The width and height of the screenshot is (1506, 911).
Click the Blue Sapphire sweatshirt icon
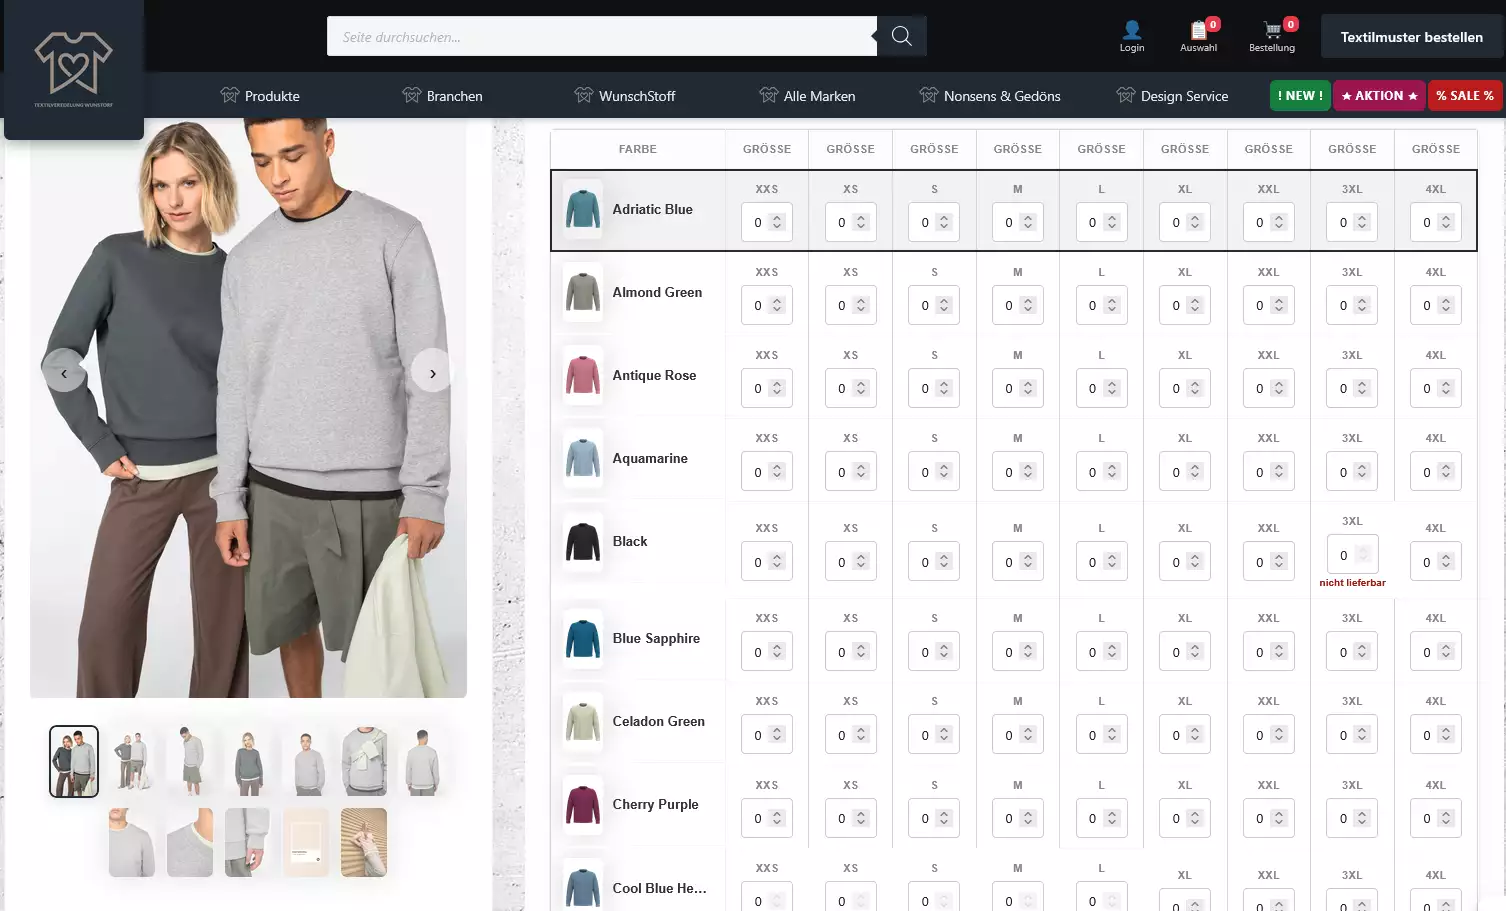click(x=582, y=638)
